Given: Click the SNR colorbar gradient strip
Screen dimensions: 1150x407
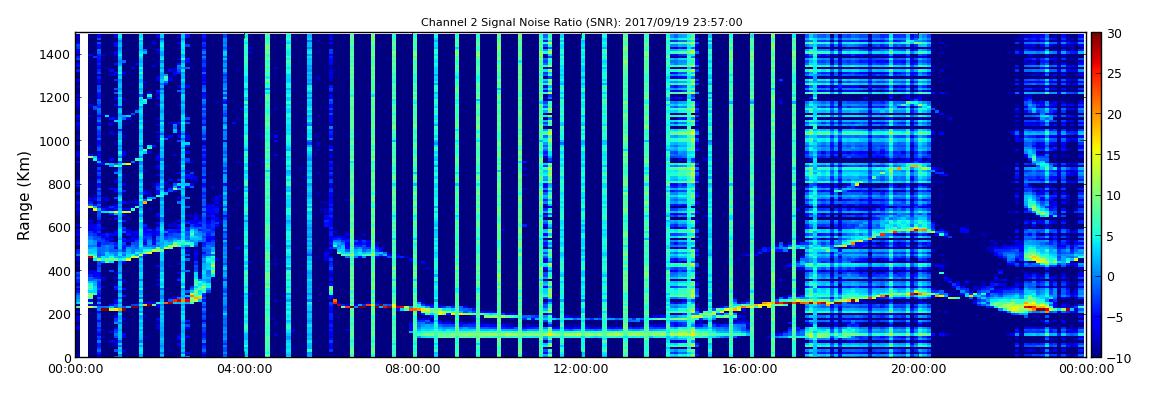Looking at the screenshot, I should coord(1096,195).
